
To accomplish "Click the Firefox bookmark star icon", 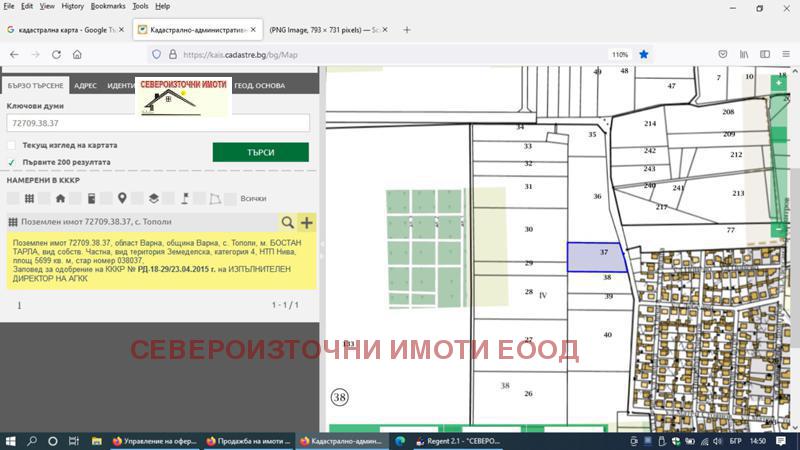I will tap(644, 54).
